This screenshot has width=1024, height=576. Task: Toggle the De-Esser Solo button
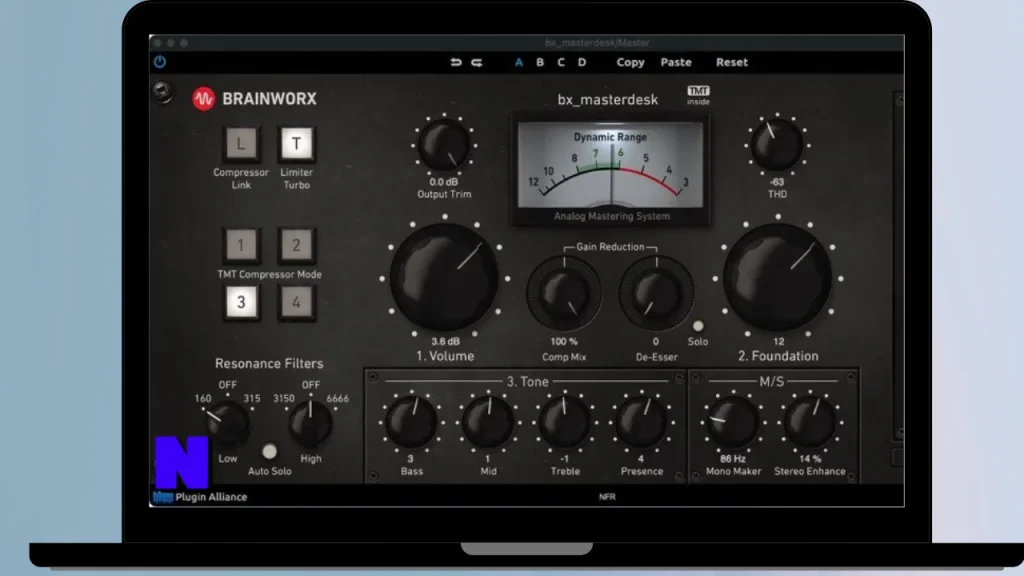[698, 326]
